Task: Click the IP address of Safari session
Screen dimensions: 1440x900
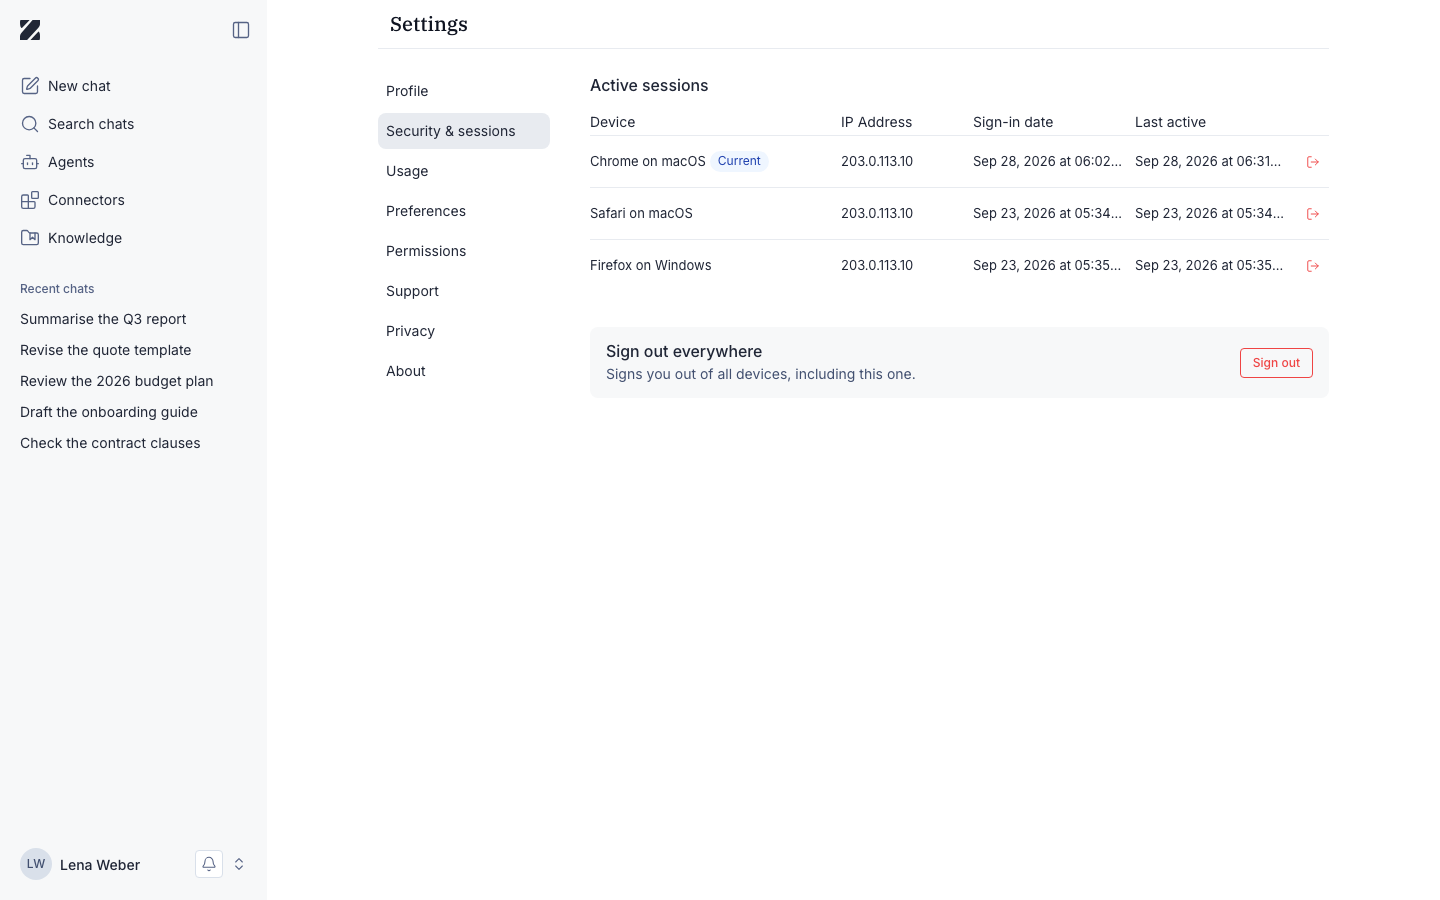Action: 877,213
